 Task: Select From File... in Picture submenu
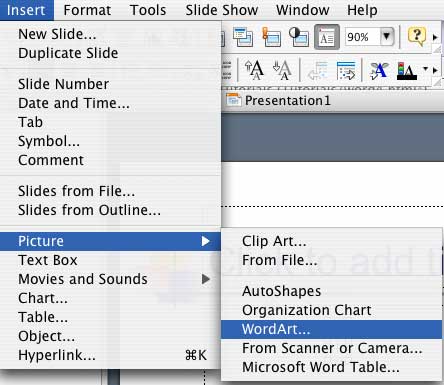332,260
